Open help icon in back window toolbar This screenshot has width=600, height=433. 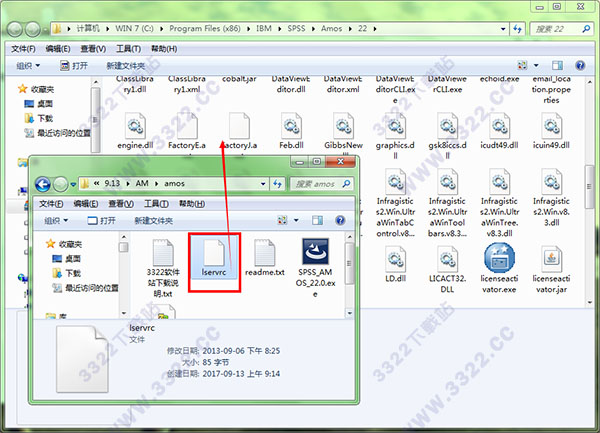tap(580, 65)
